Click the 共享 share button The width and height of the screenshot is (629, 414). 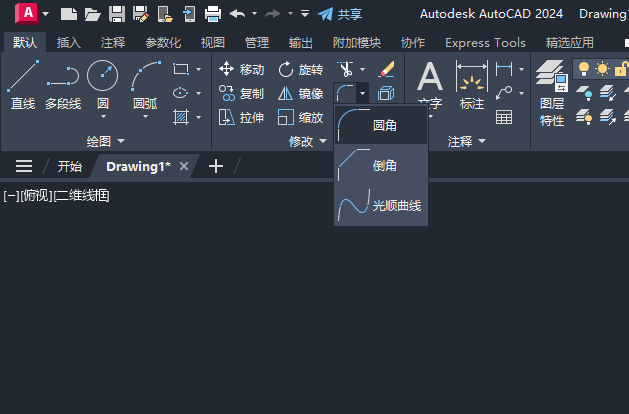340,14
